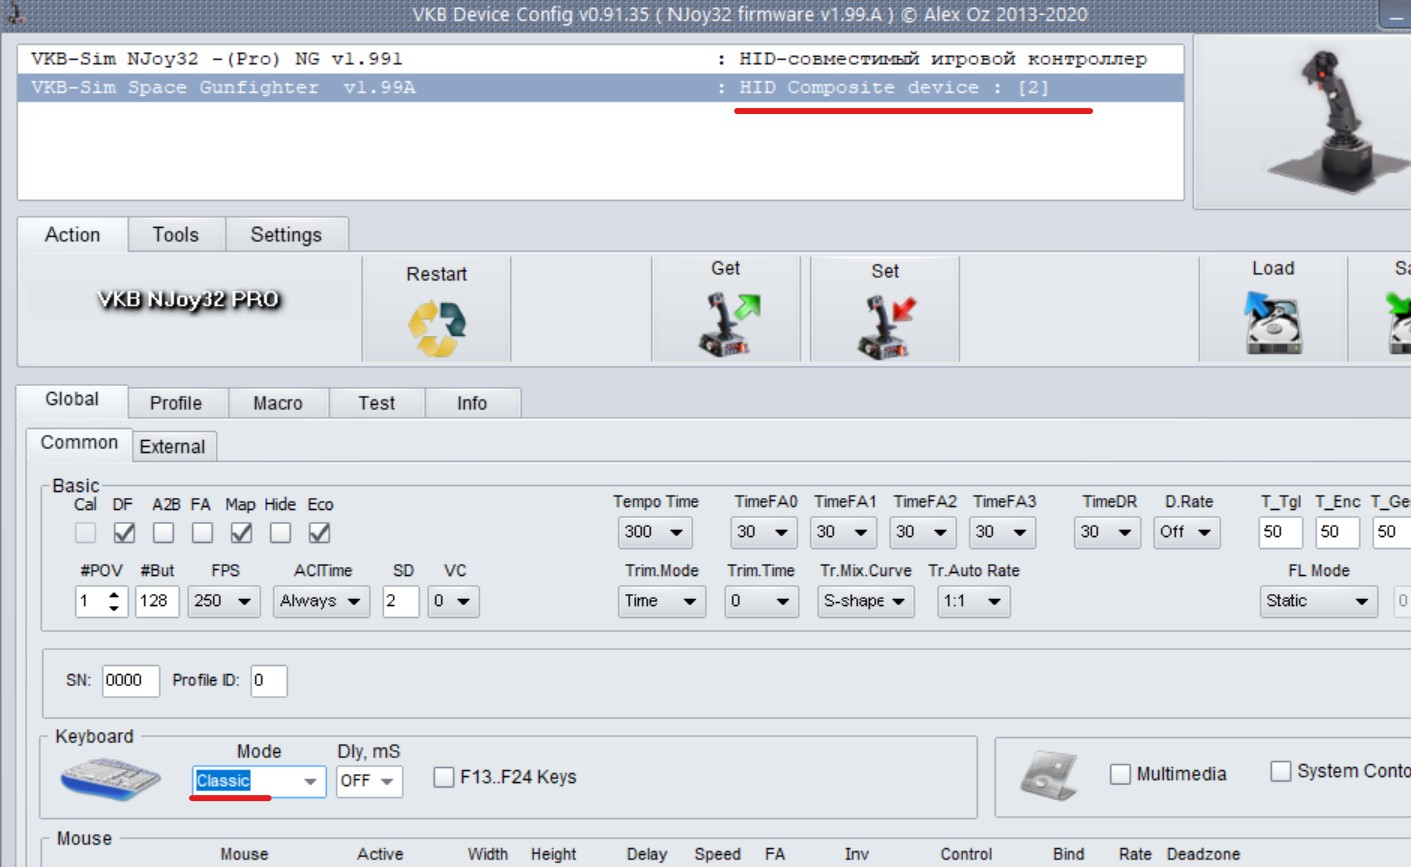Click the Profile ID input field

pos(269,680)
